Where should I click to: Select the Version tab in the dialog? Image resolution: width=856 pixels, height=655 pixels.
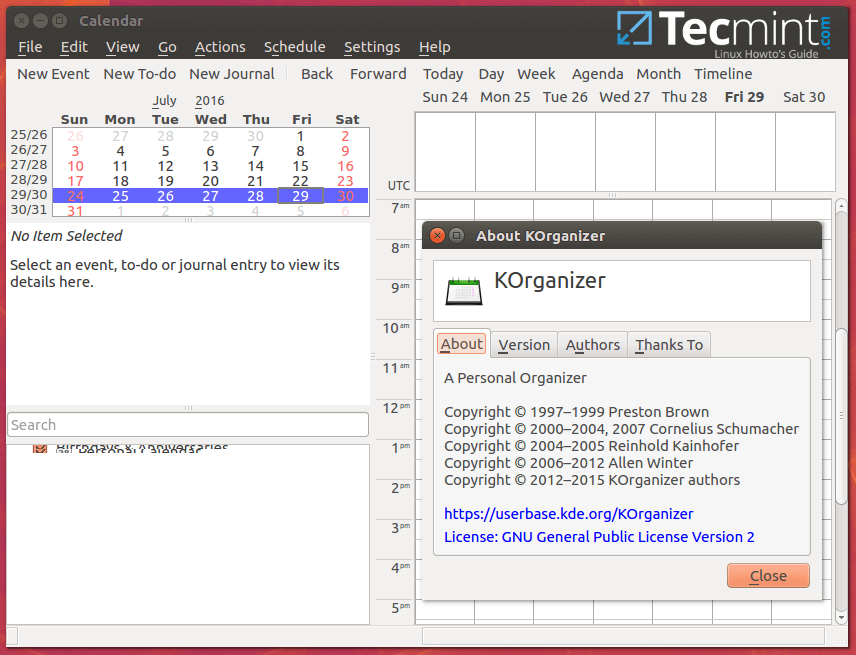click(x=524, y=345)
